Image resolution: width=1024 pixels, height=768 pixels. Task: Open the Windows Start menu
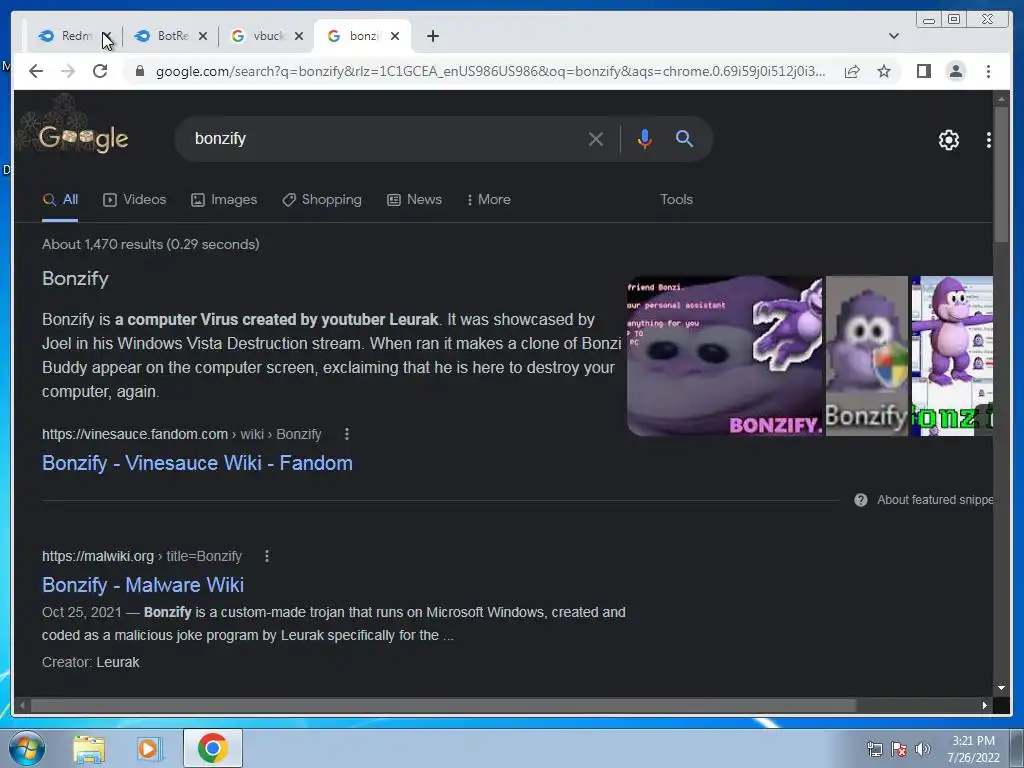[x=27, y=748]
